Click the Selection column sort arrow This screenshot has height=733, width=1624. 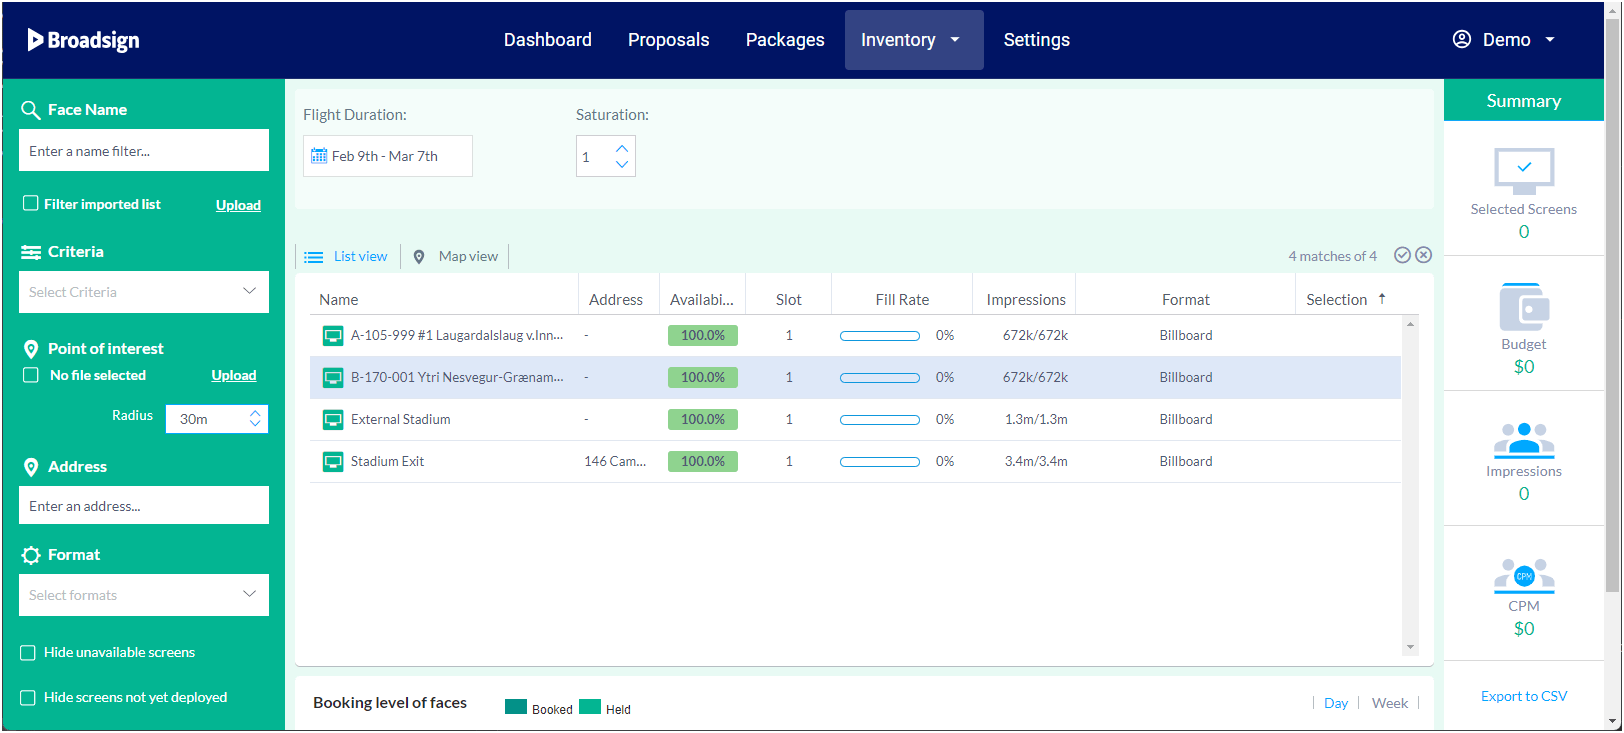1382,298
